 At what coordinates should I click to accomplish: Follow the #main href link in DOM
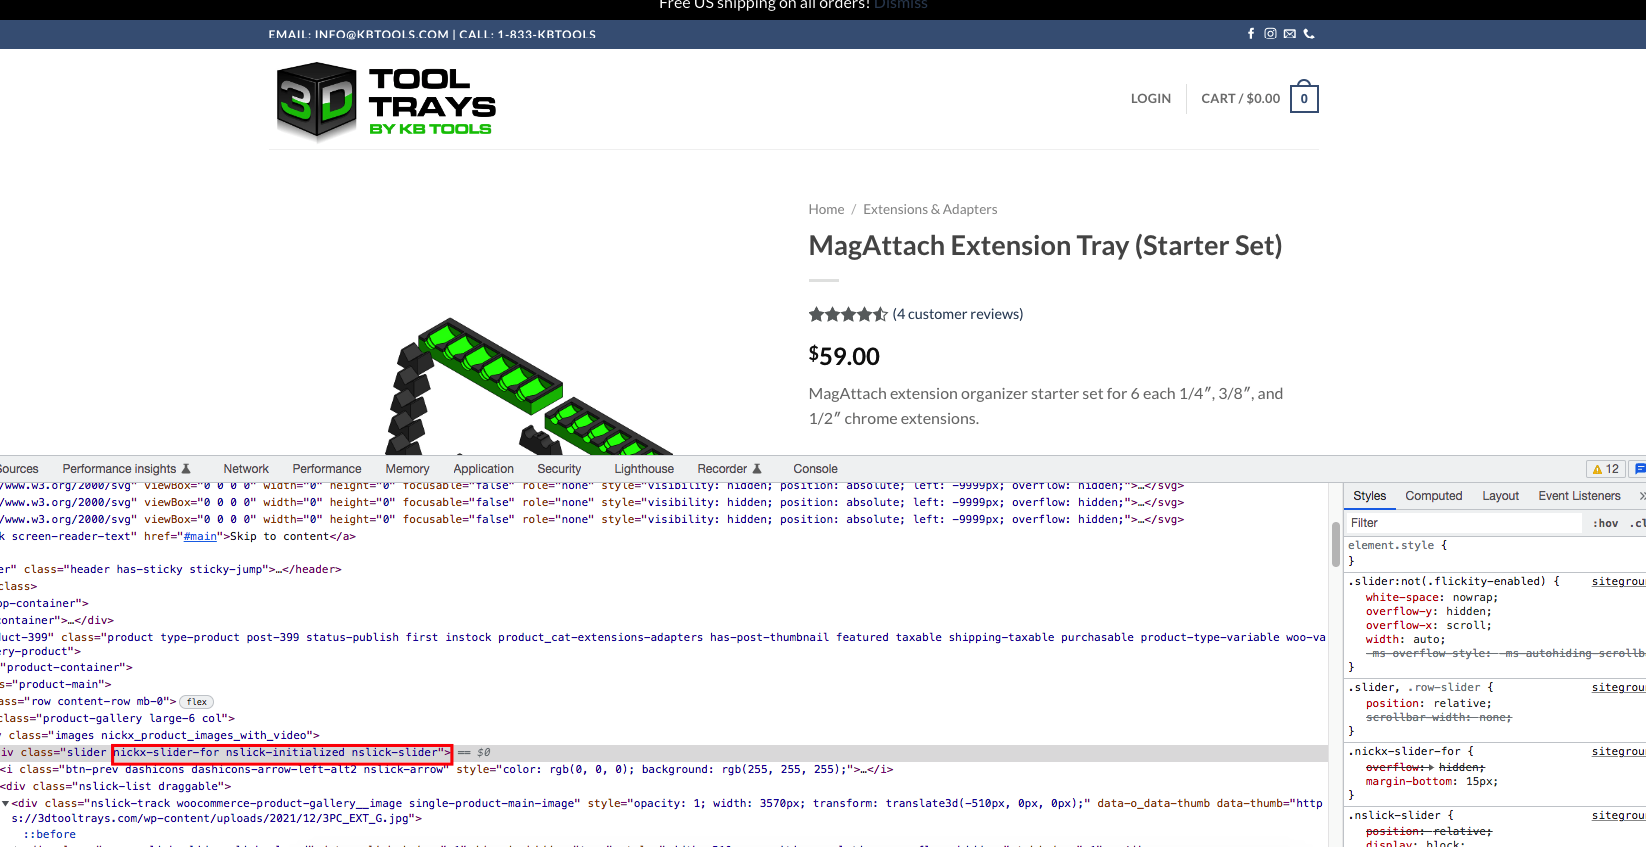200,537
